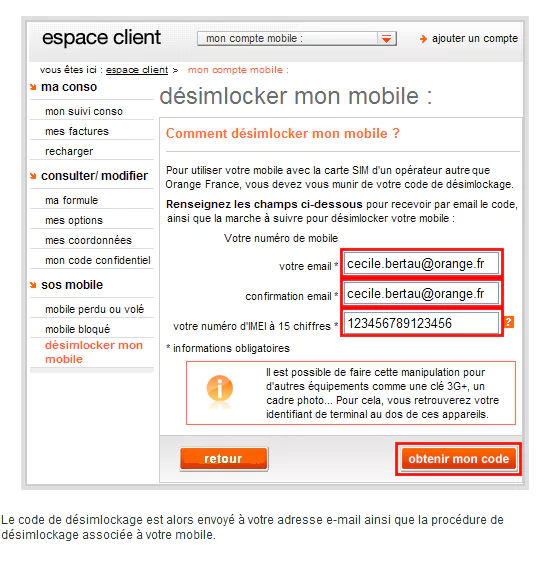Click the retour button

pos(224,459)
